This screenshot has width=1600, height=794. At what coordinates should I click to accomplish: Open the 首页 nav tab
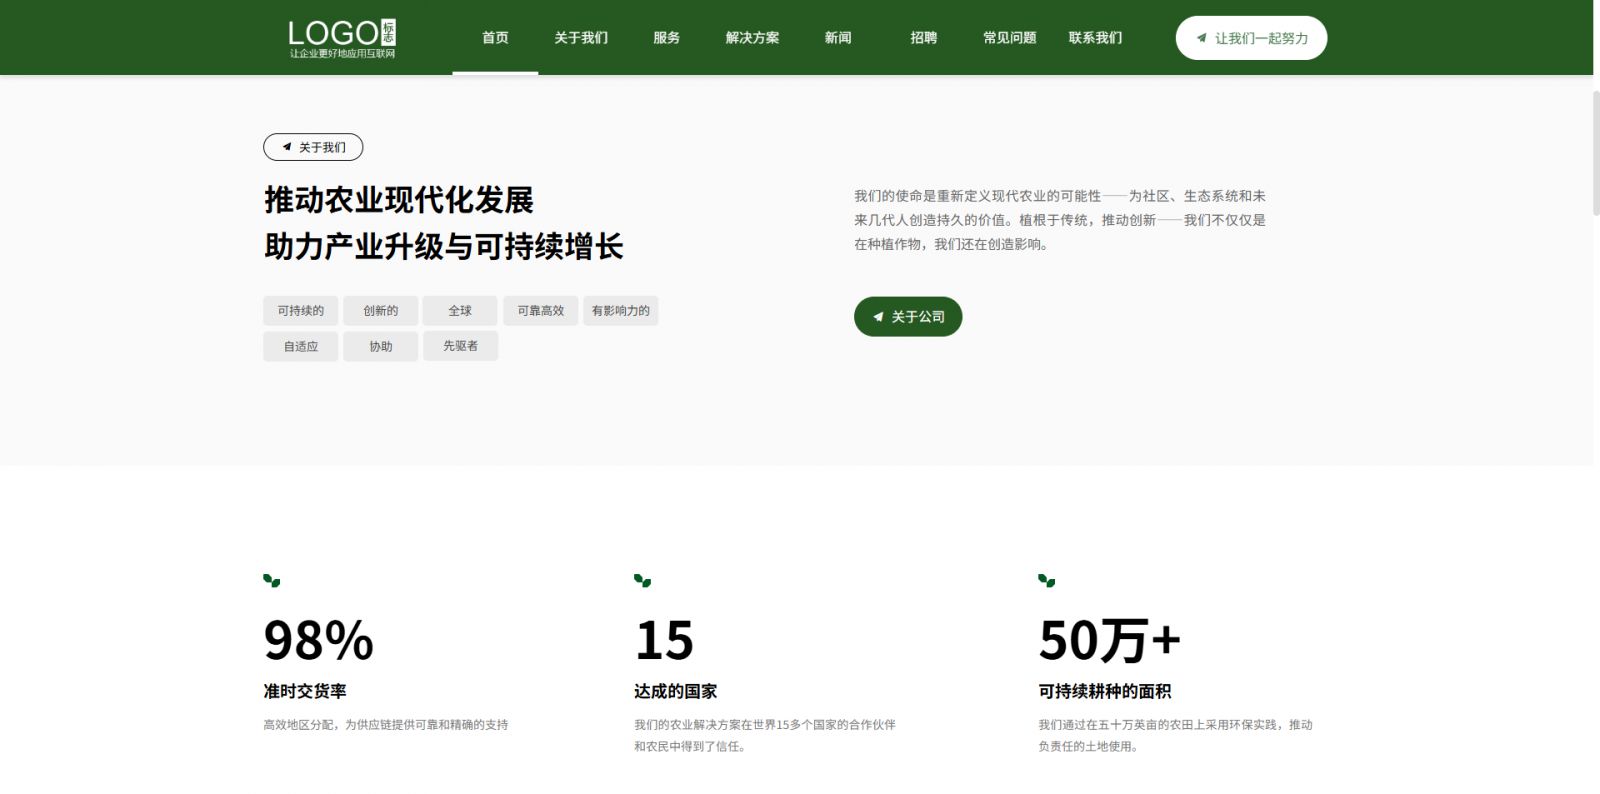495,38
